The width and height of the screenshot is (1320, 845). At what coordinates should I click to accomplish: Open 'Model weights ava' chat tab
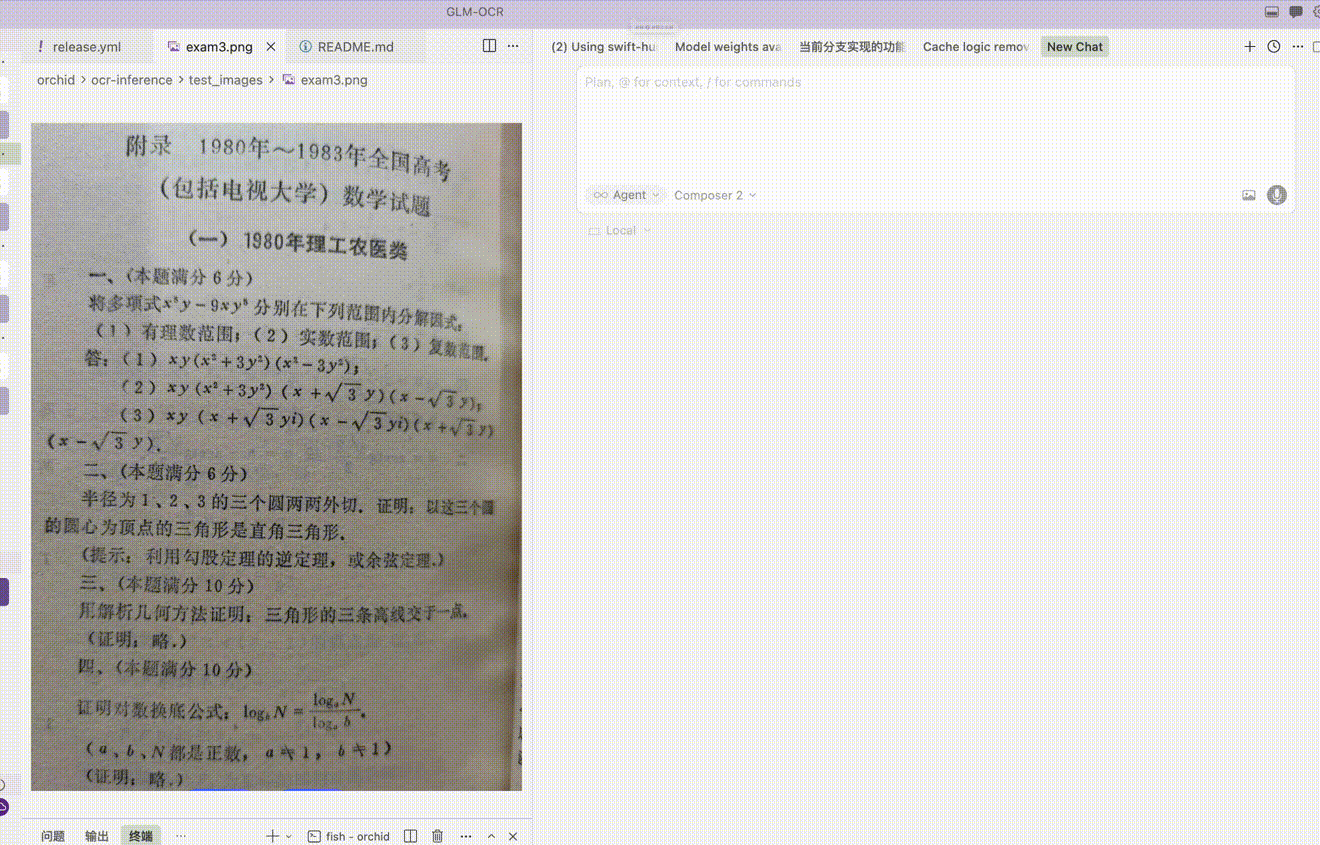[728, 46]
